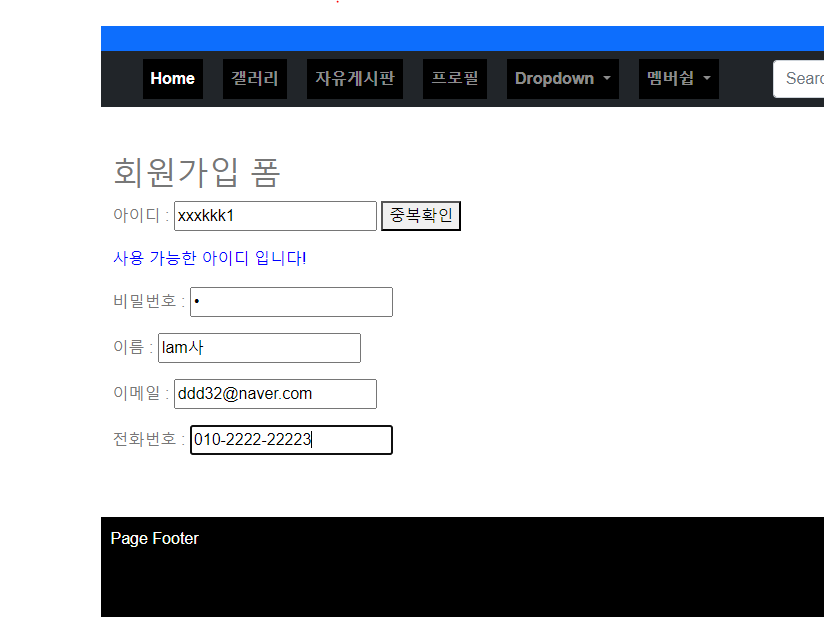Expand the Dropdown nav menu

tap(563, 79)
